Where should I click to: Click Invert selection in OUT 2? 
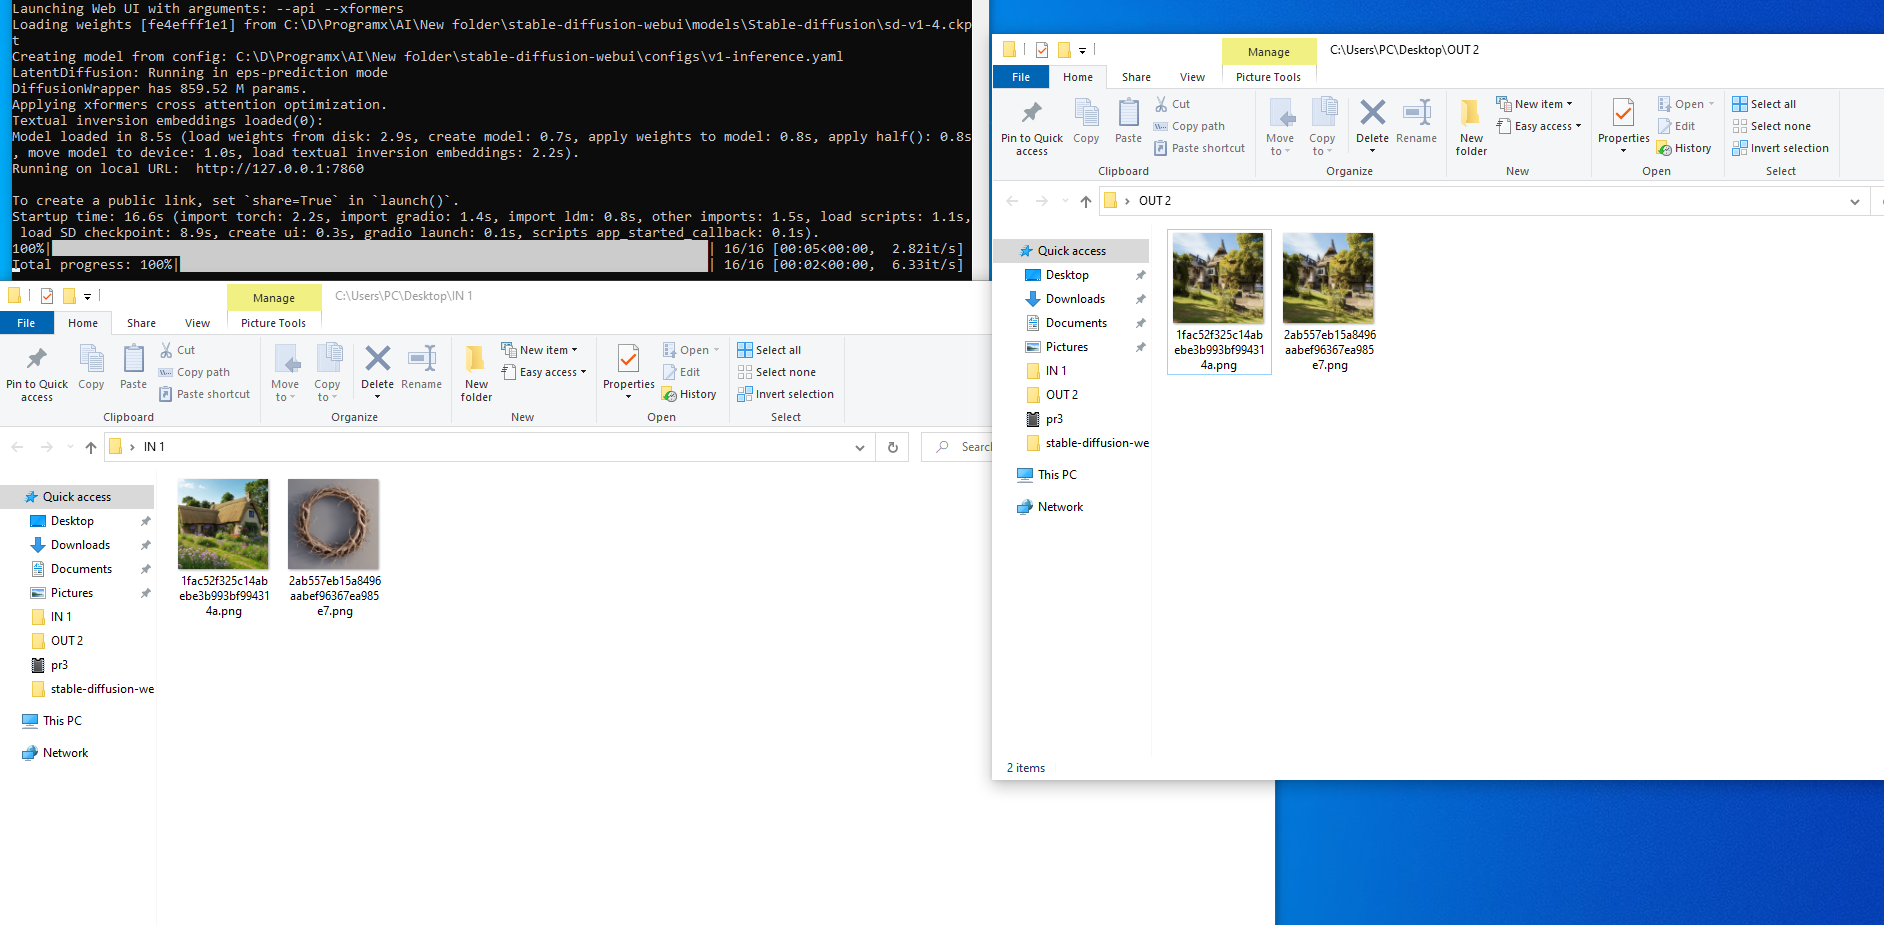point(1781,147)
